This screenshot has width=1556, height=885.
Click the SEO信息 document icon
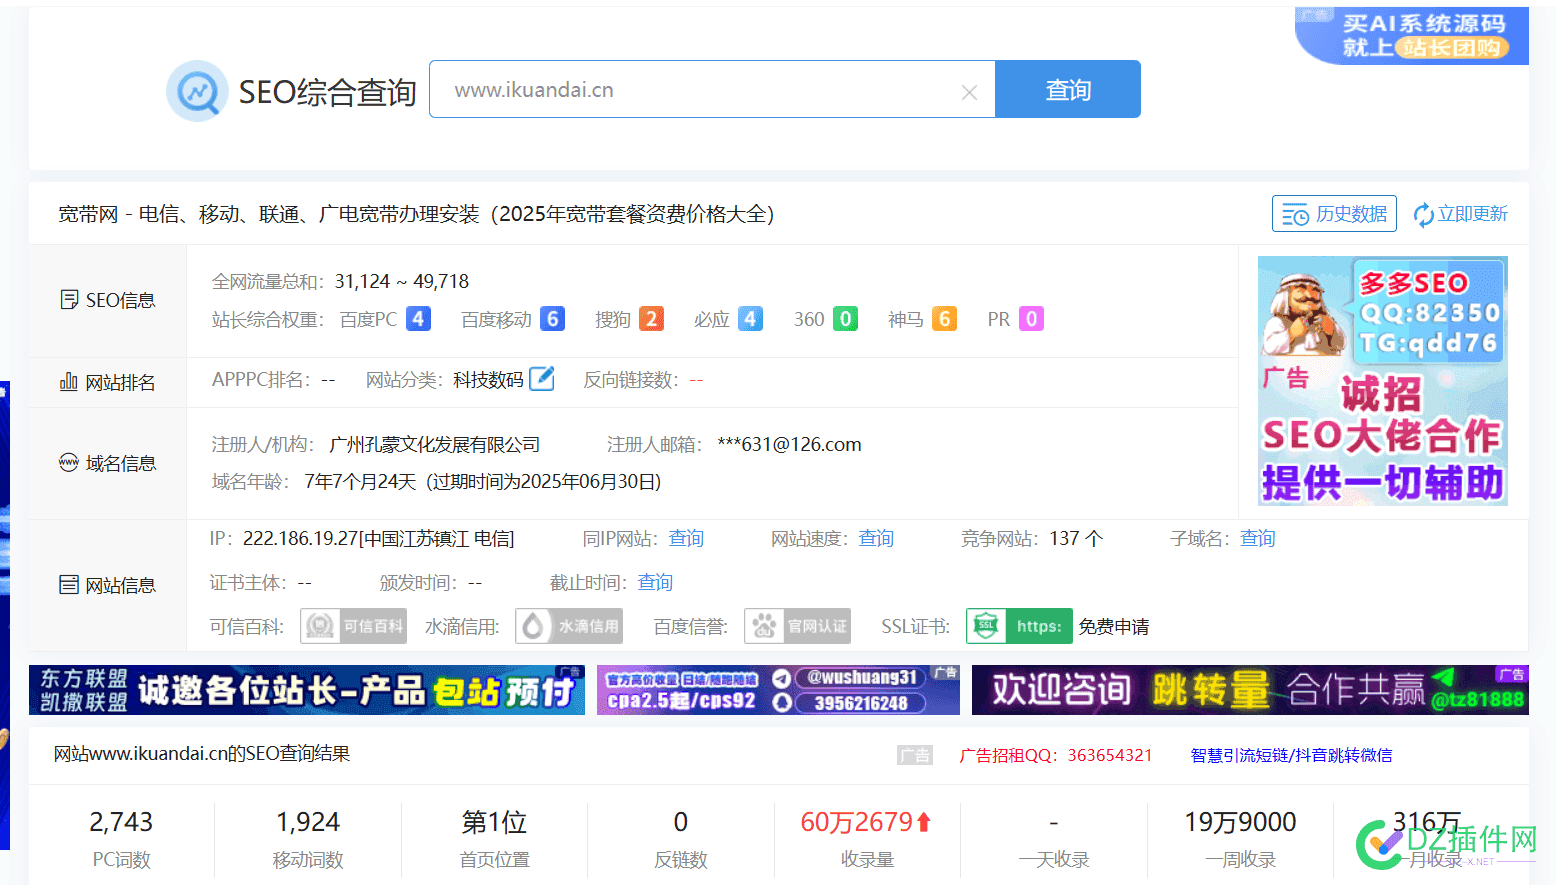[x=69, y=299]
